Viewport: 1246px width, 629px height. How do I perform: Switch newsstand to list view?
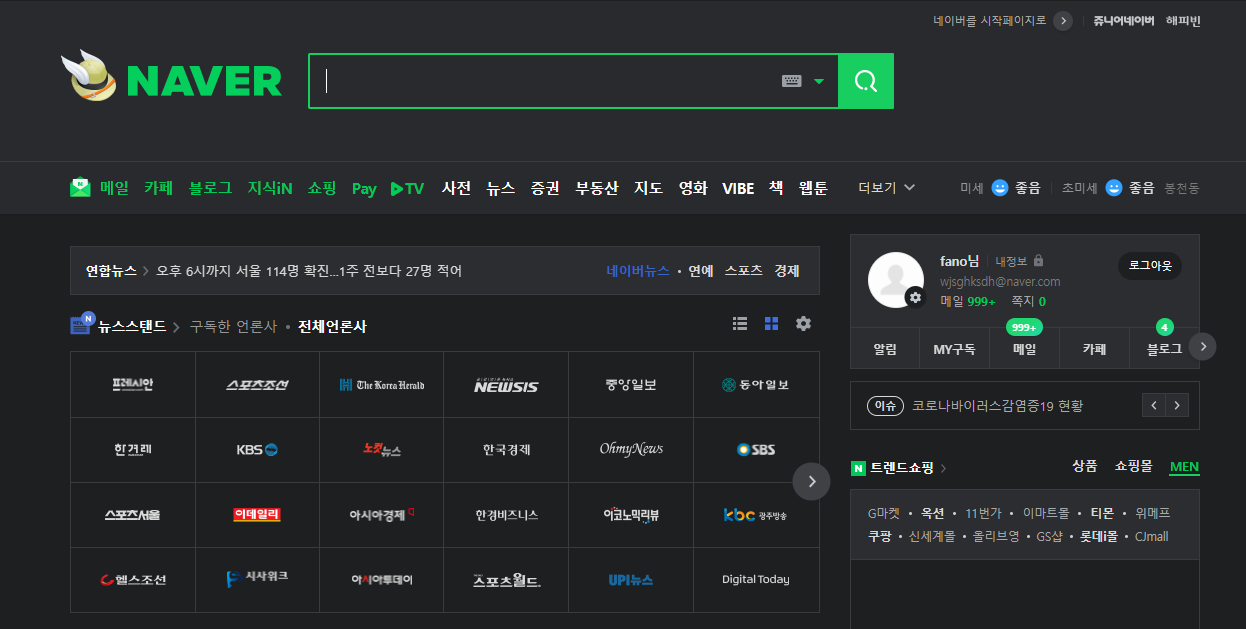(x=740, y=324)
